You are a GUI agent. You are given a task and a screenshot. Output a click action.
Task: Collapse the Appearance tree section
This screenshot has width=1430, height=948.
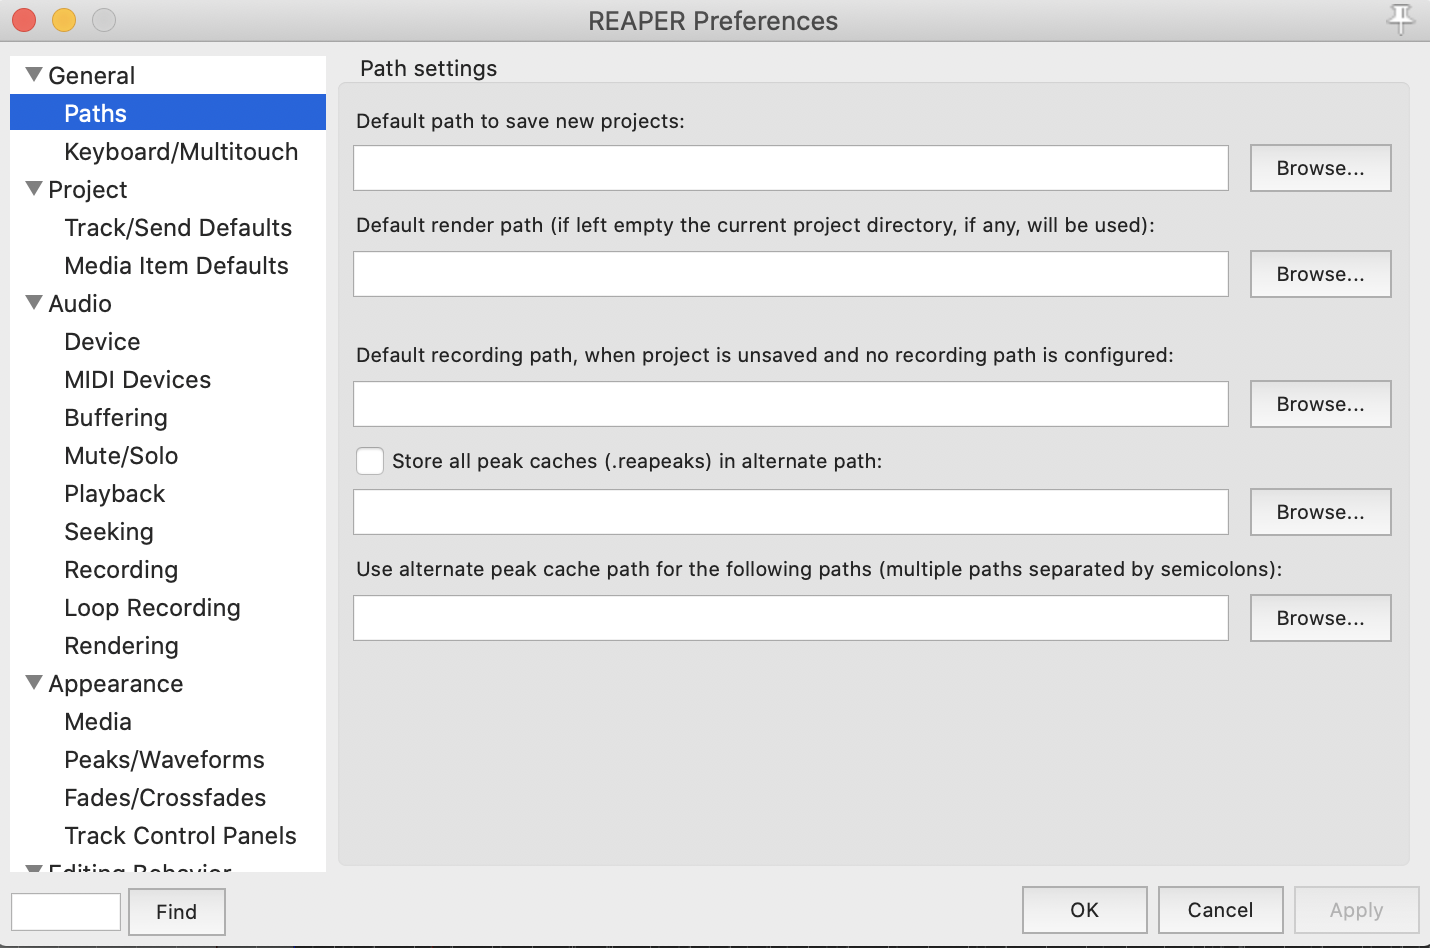(34, 682)
